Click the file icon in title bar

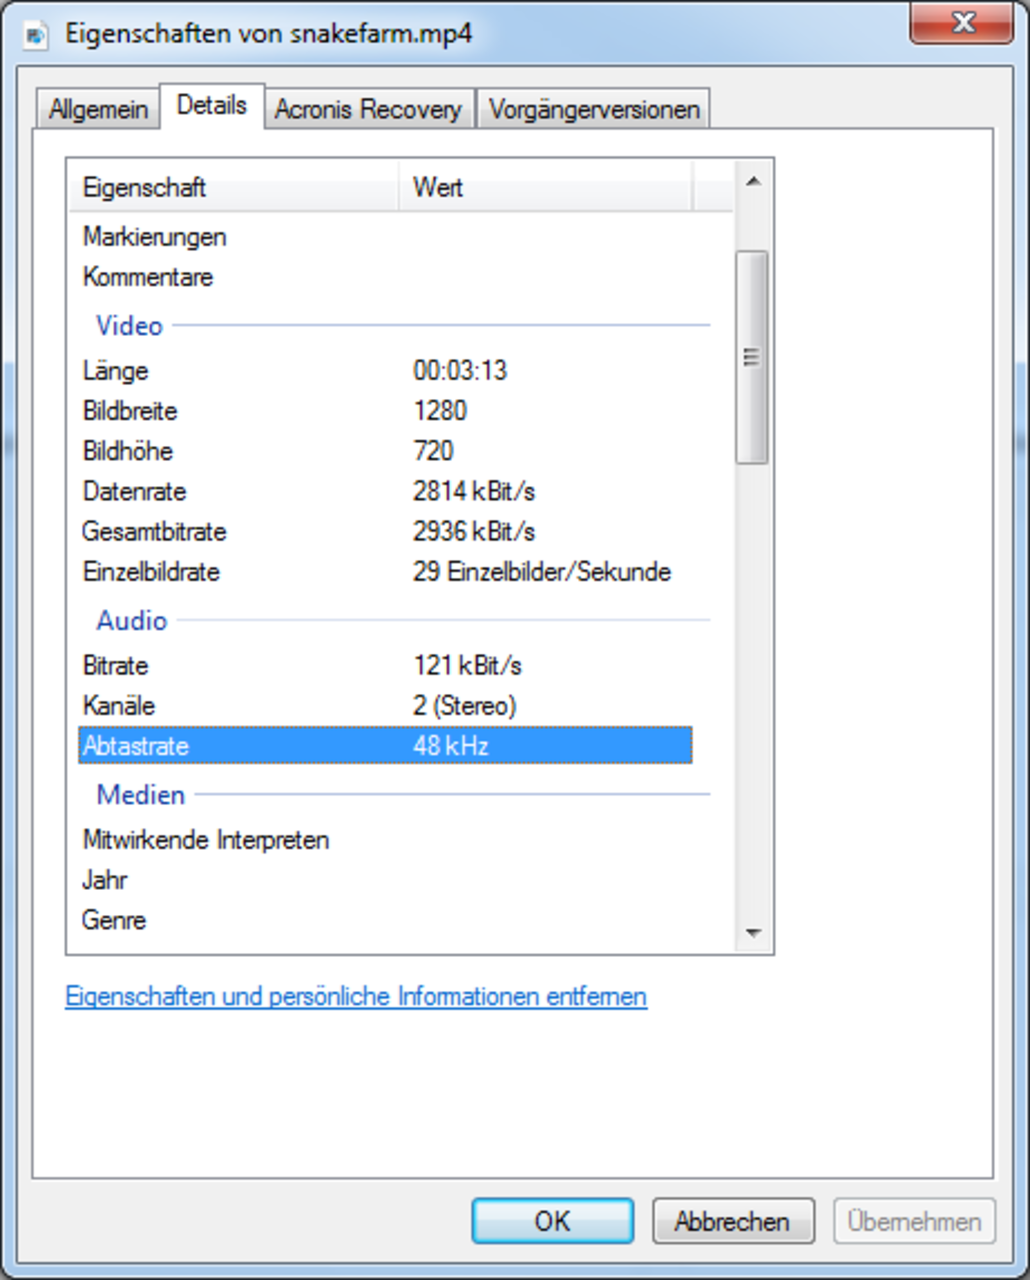(37, 34)
